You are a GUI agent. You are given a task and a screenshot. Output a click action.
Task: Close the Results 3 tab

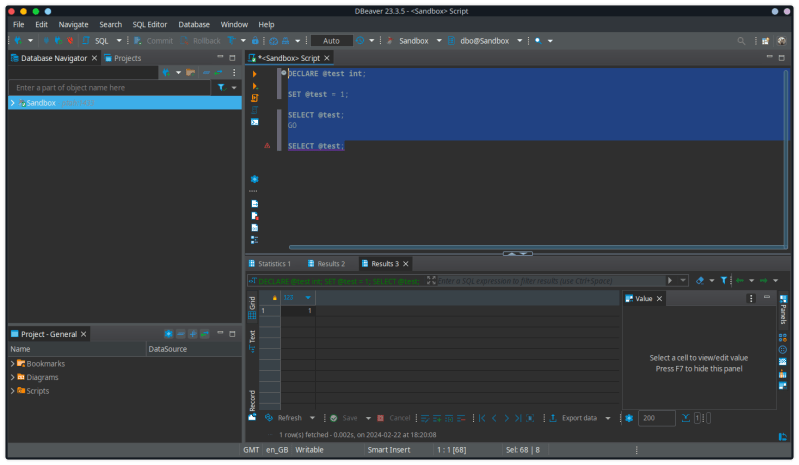[x=406, y=264]
